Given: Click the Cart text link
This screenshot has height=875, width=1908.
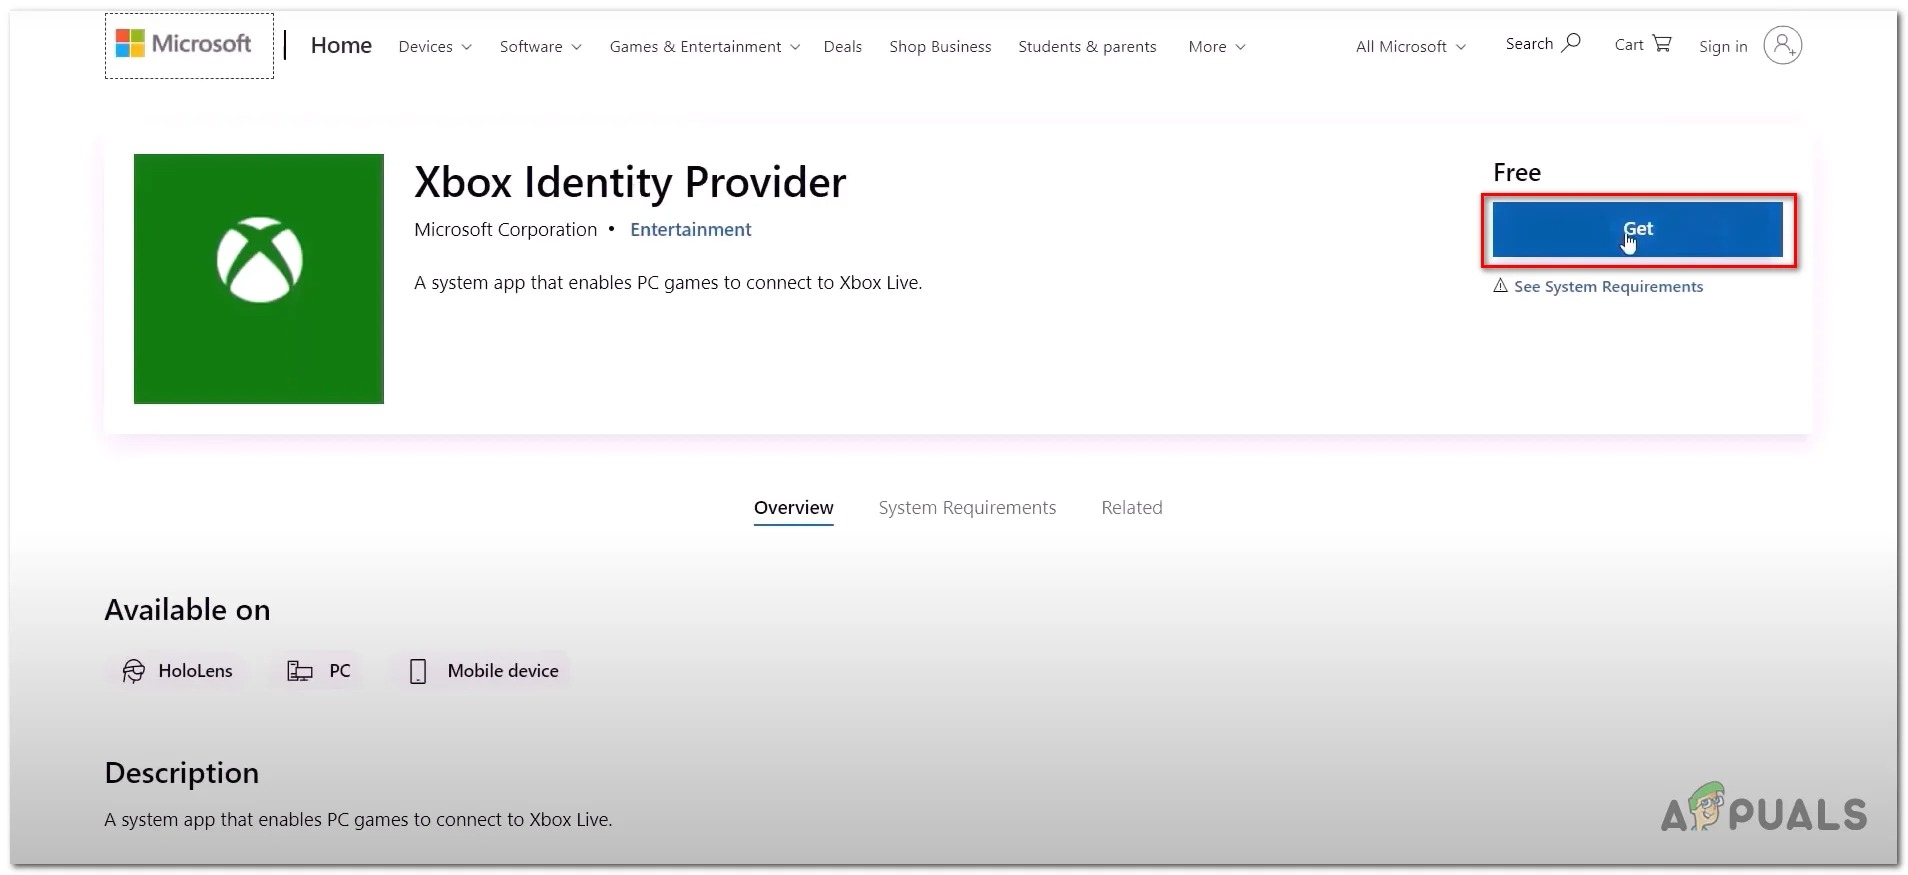Looking at the screenshot, I should 1629,45.
